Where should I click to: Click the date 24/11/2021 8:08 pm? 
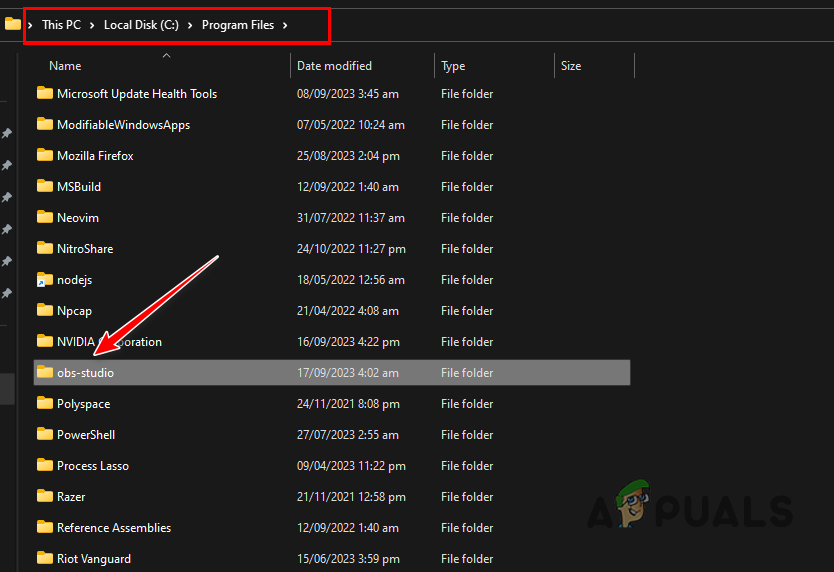[x=348, y=403]
